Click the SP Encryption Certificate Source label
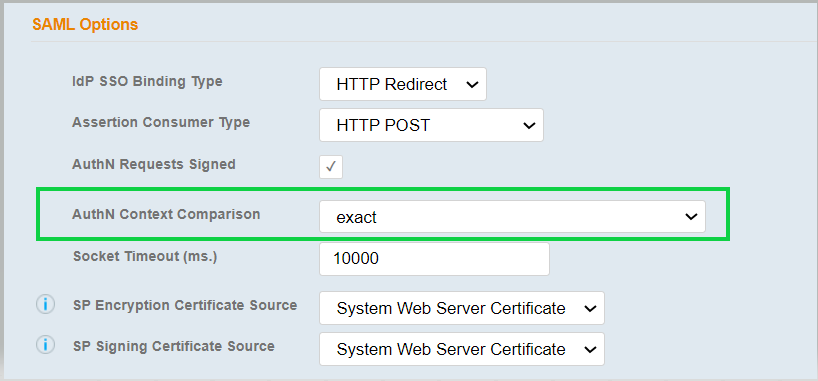 [185, 305]
